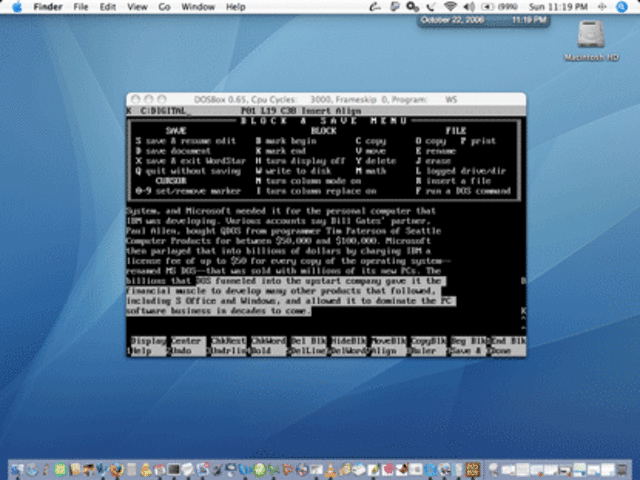
Task: Open the Window menu
Action: 198,7
